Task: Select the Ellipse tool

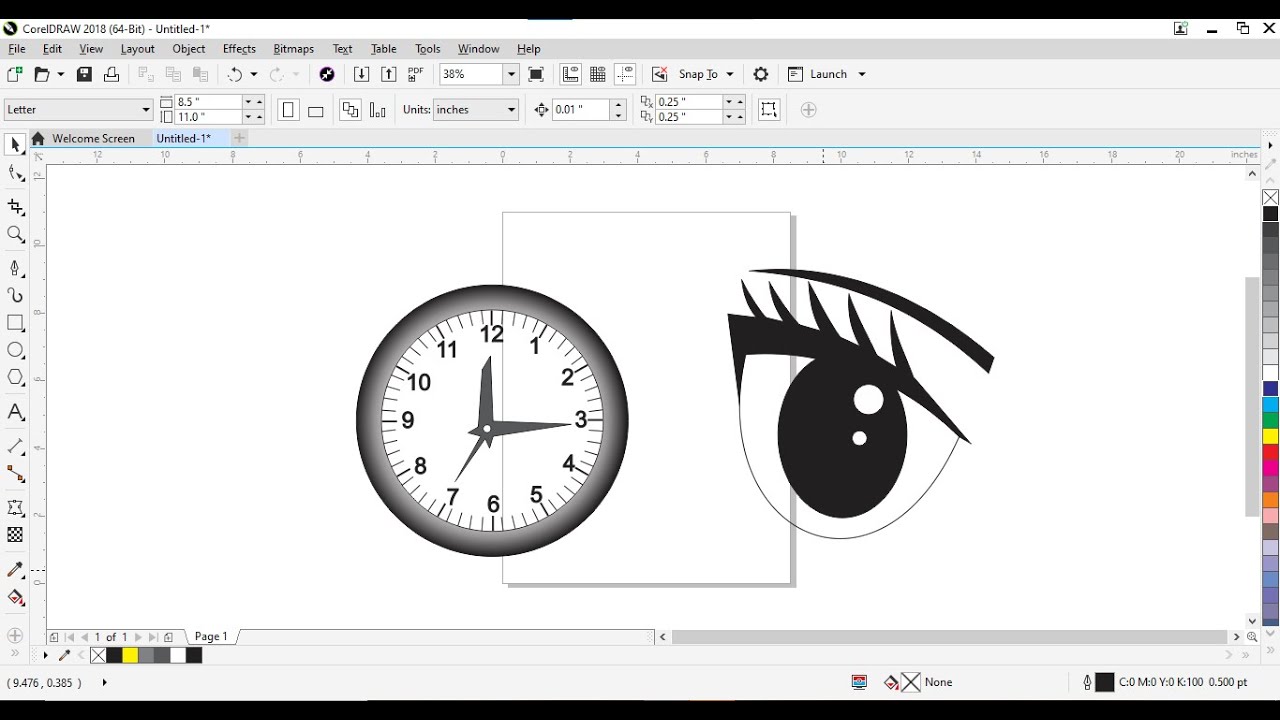Action: pyautogui.click(x=15, y=351)
